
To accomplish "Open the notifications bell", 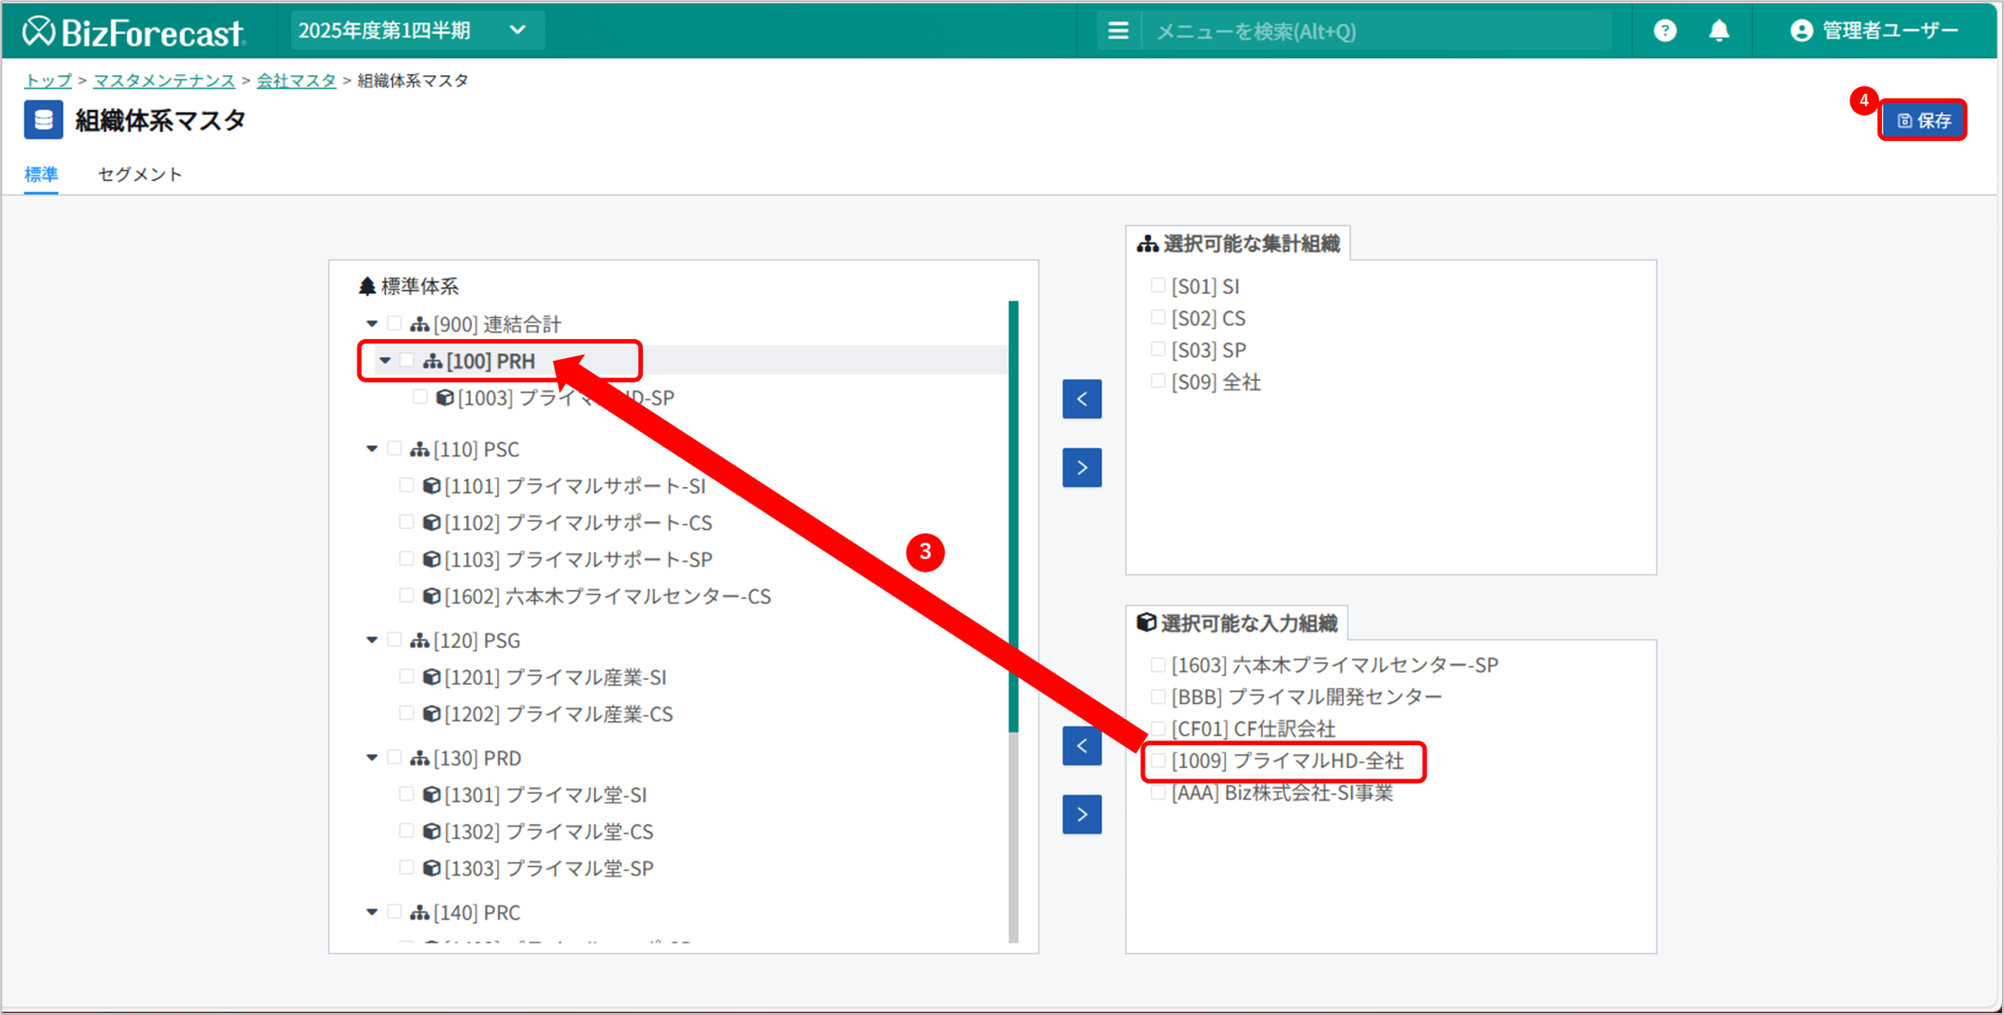I will click(x=1719, y=31).
